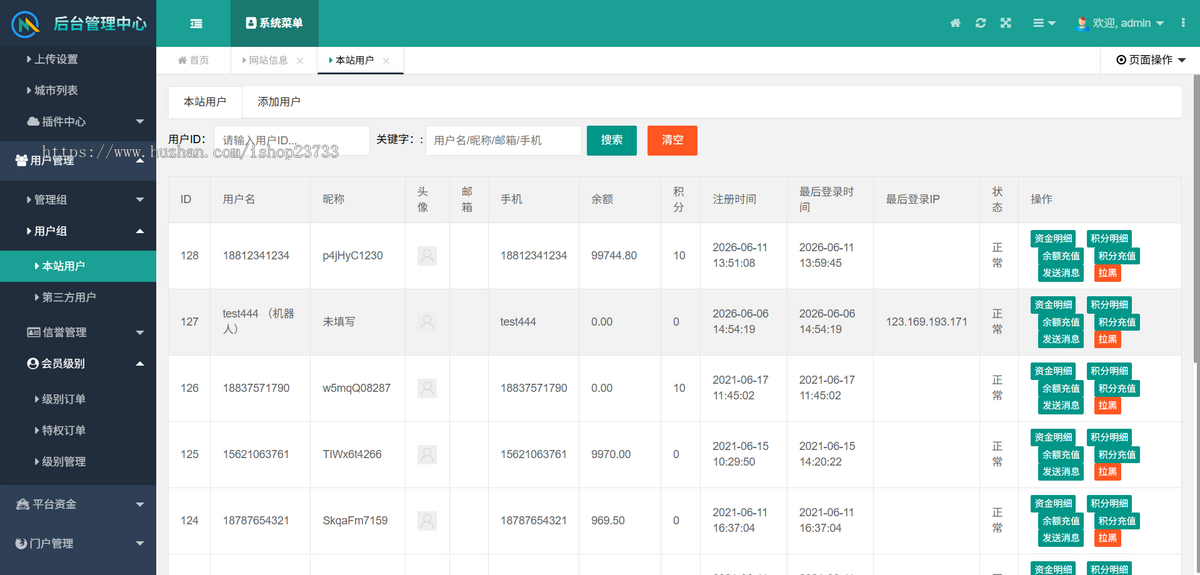Toggle fullscreen with the expand arrows icon
The width and height of the screenshot is (1200, 575).
(x=1006, y=23)
